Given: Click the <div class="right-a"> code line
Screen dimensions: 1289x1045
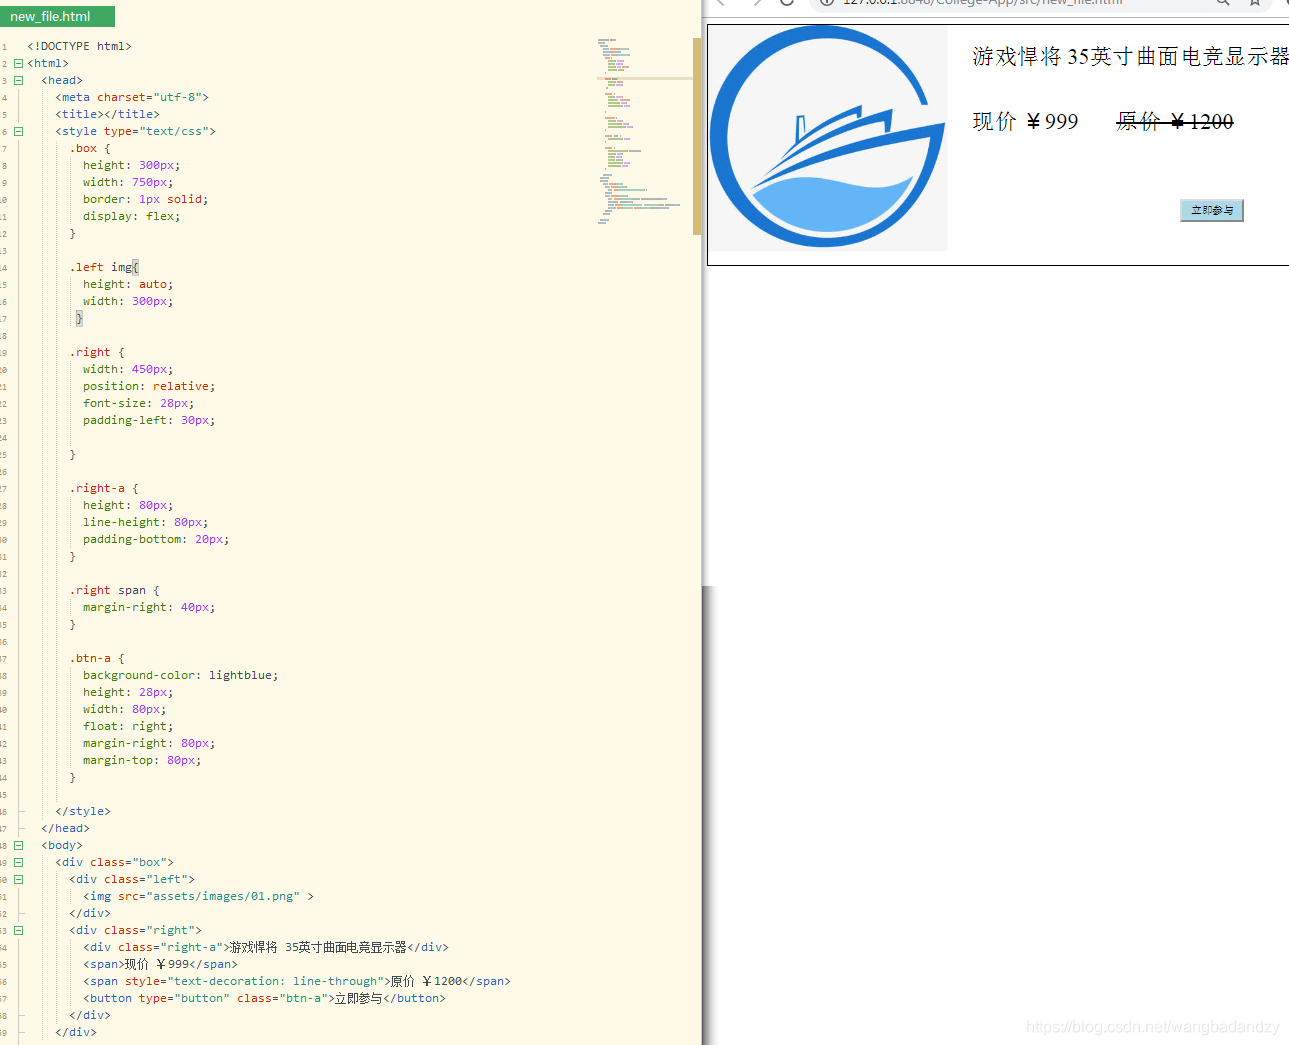Looking at the screenshot, I should point(266,947).
